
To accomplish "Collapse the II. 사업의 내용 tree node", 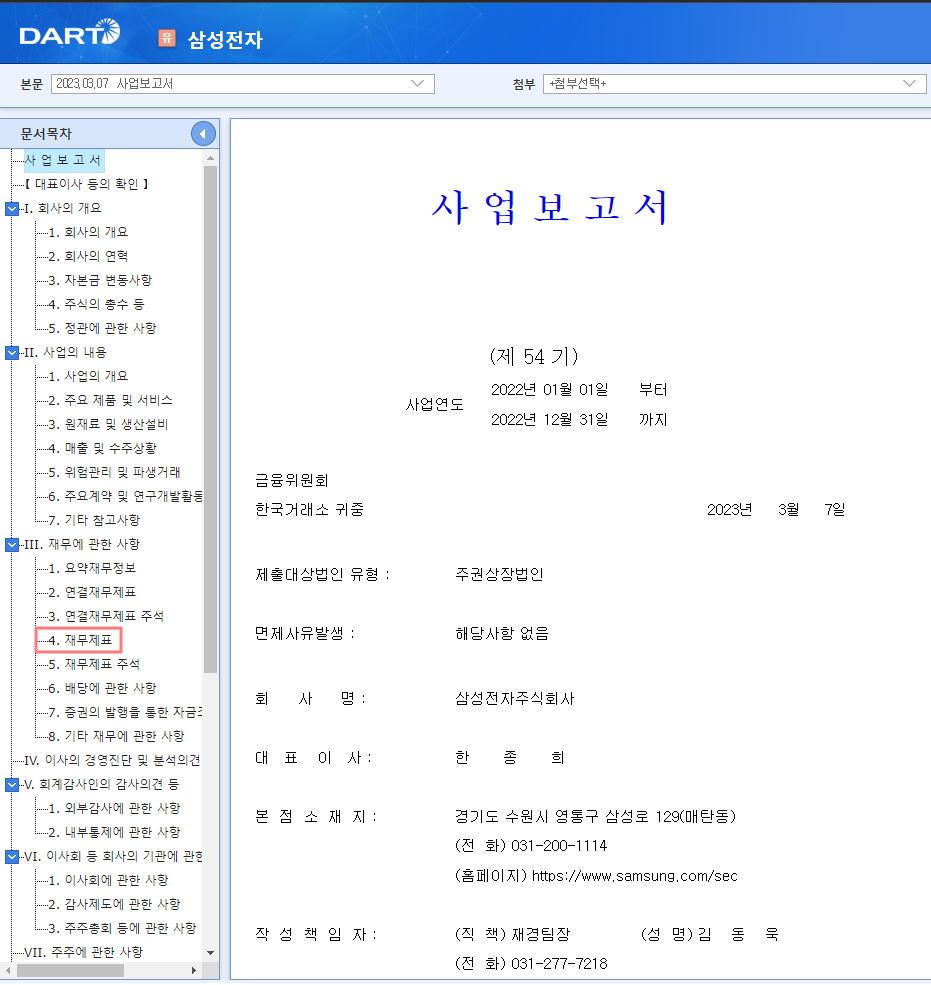I will click(x=12, y=352).
